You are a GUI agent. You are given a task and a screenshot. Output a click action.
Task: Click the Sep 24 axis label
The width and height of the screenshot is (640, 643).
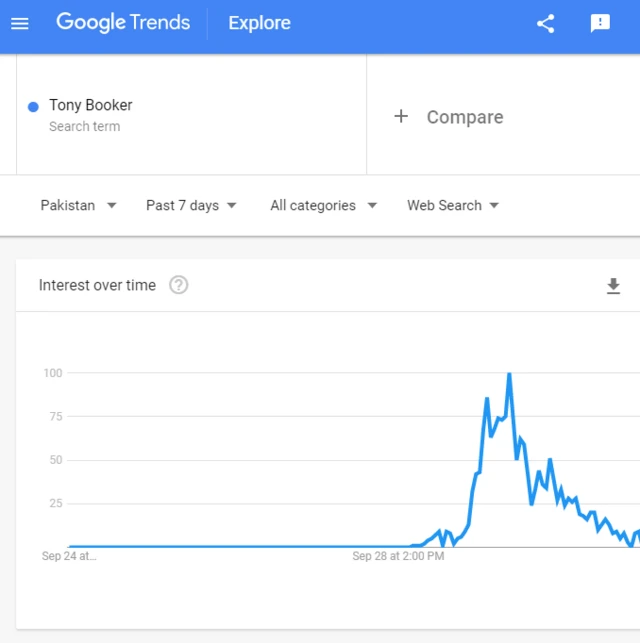pos(69,556)
